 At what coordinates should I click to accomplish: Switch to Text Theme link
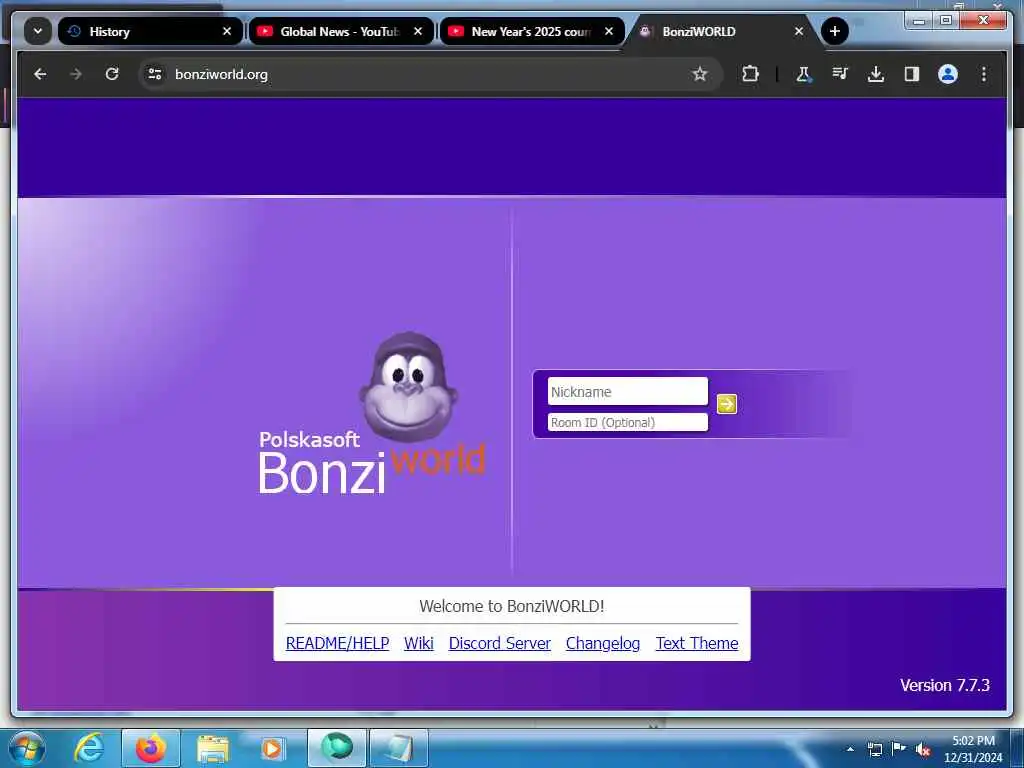pos(697,643)
